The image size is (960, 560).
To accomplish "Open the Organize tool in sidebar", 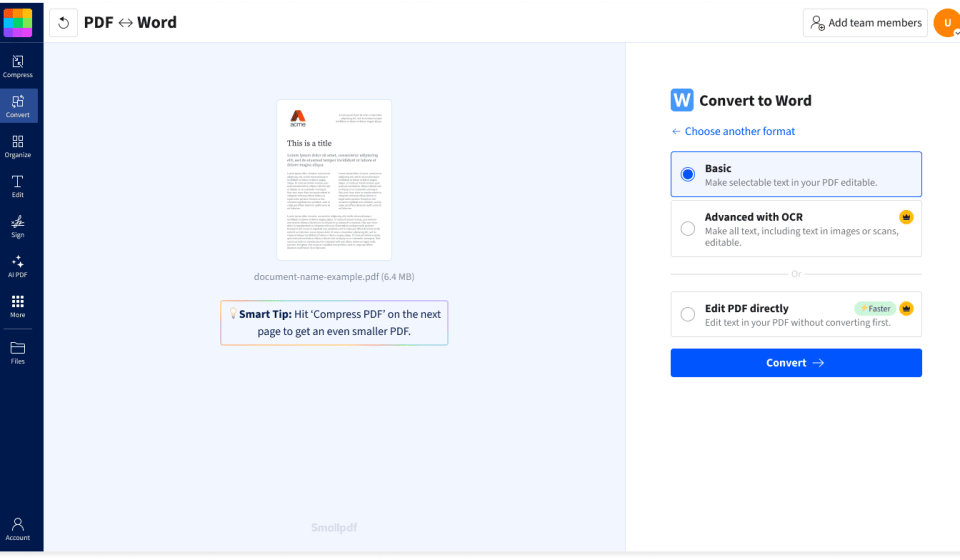I will point(18,146).
